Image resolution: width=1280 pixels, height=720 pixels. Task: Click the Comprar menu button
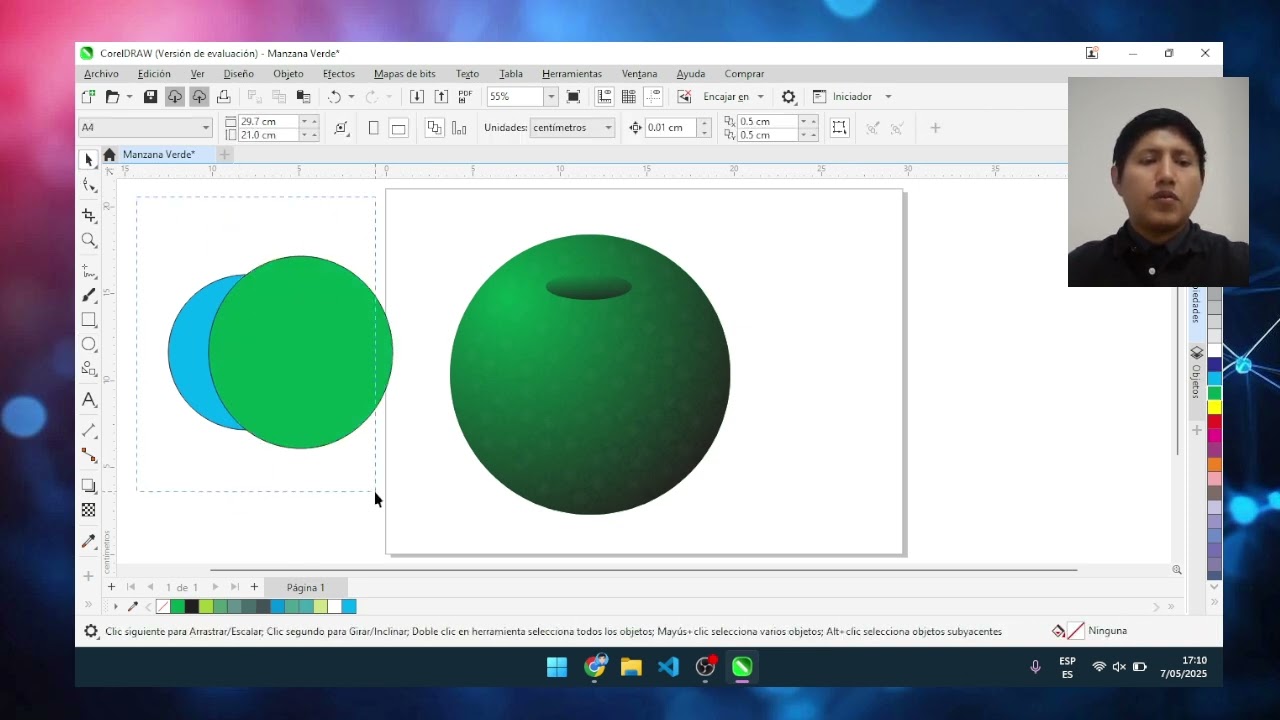[x=744, y=74]
